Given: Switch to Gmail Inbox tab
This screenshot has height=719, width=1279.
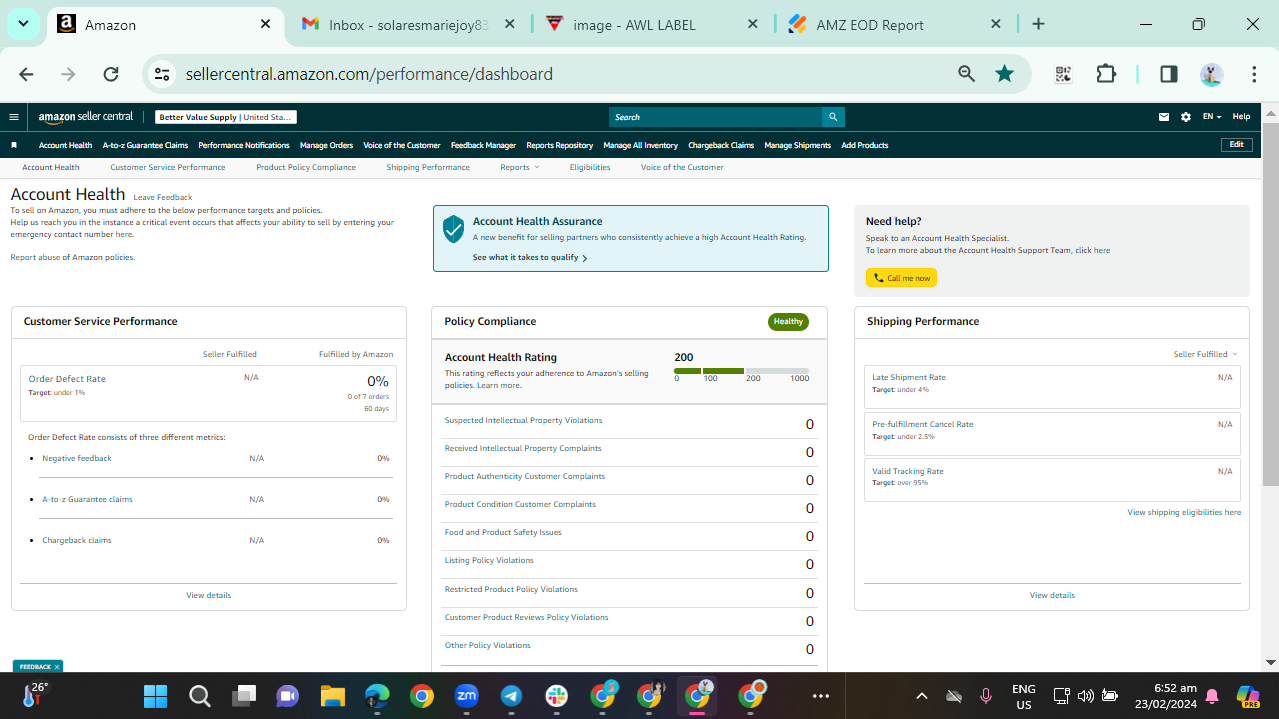Looking at the screenshot, I should click(x=408, y=25).
